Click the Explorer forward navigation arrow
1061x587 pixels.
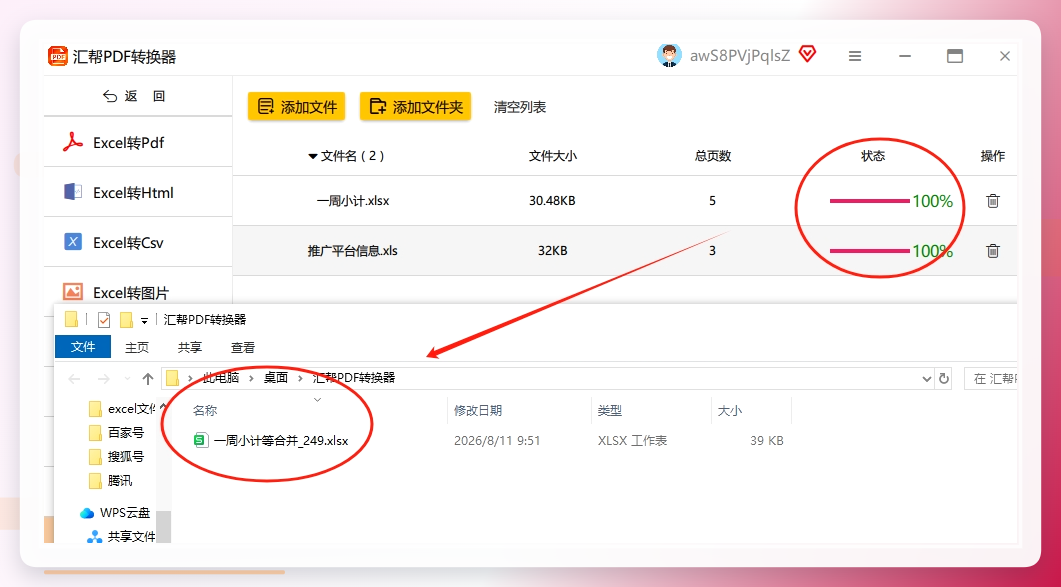point(104,378)
